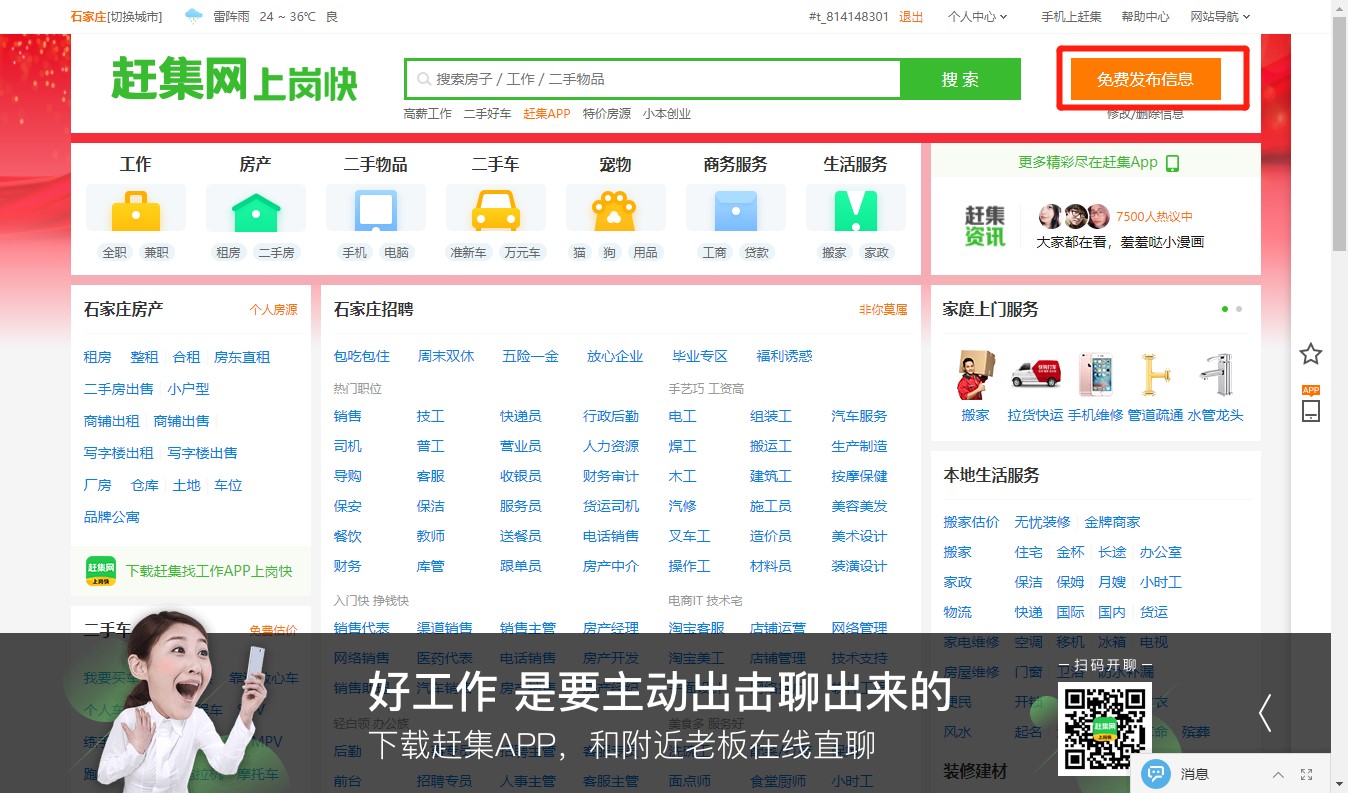Screen dimensions: 1348x793
Task: Click the 消息 chat bubble icon
Action: [1155, 773]
